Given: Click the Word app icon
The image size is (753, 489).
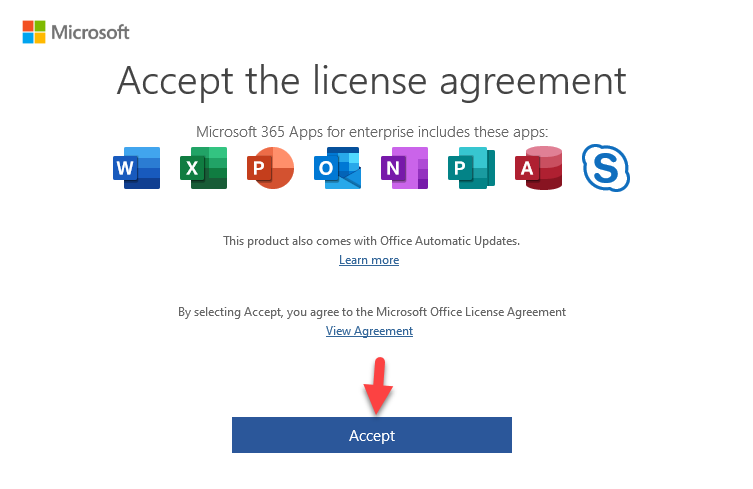Looking at the screenshot, I should tap(136, 168).
